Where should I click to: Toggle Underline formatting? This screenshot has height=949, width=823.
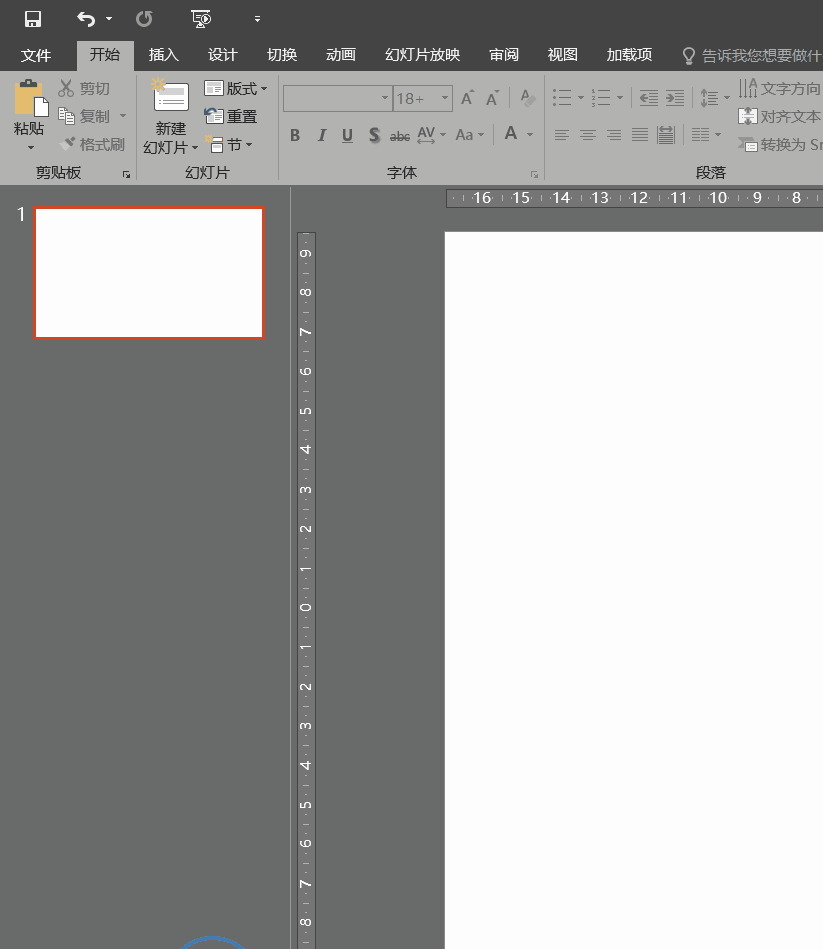(347, 135)
